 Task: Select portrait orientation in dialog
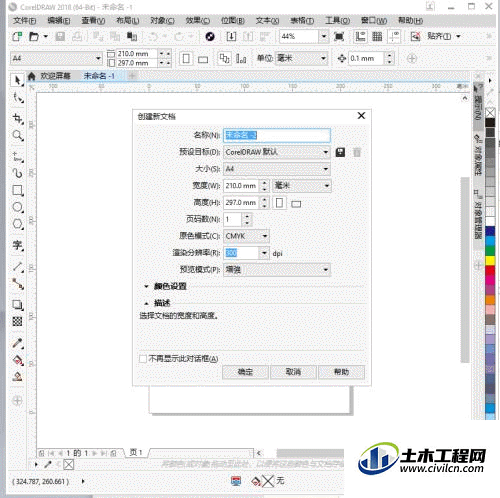point(279,203)
